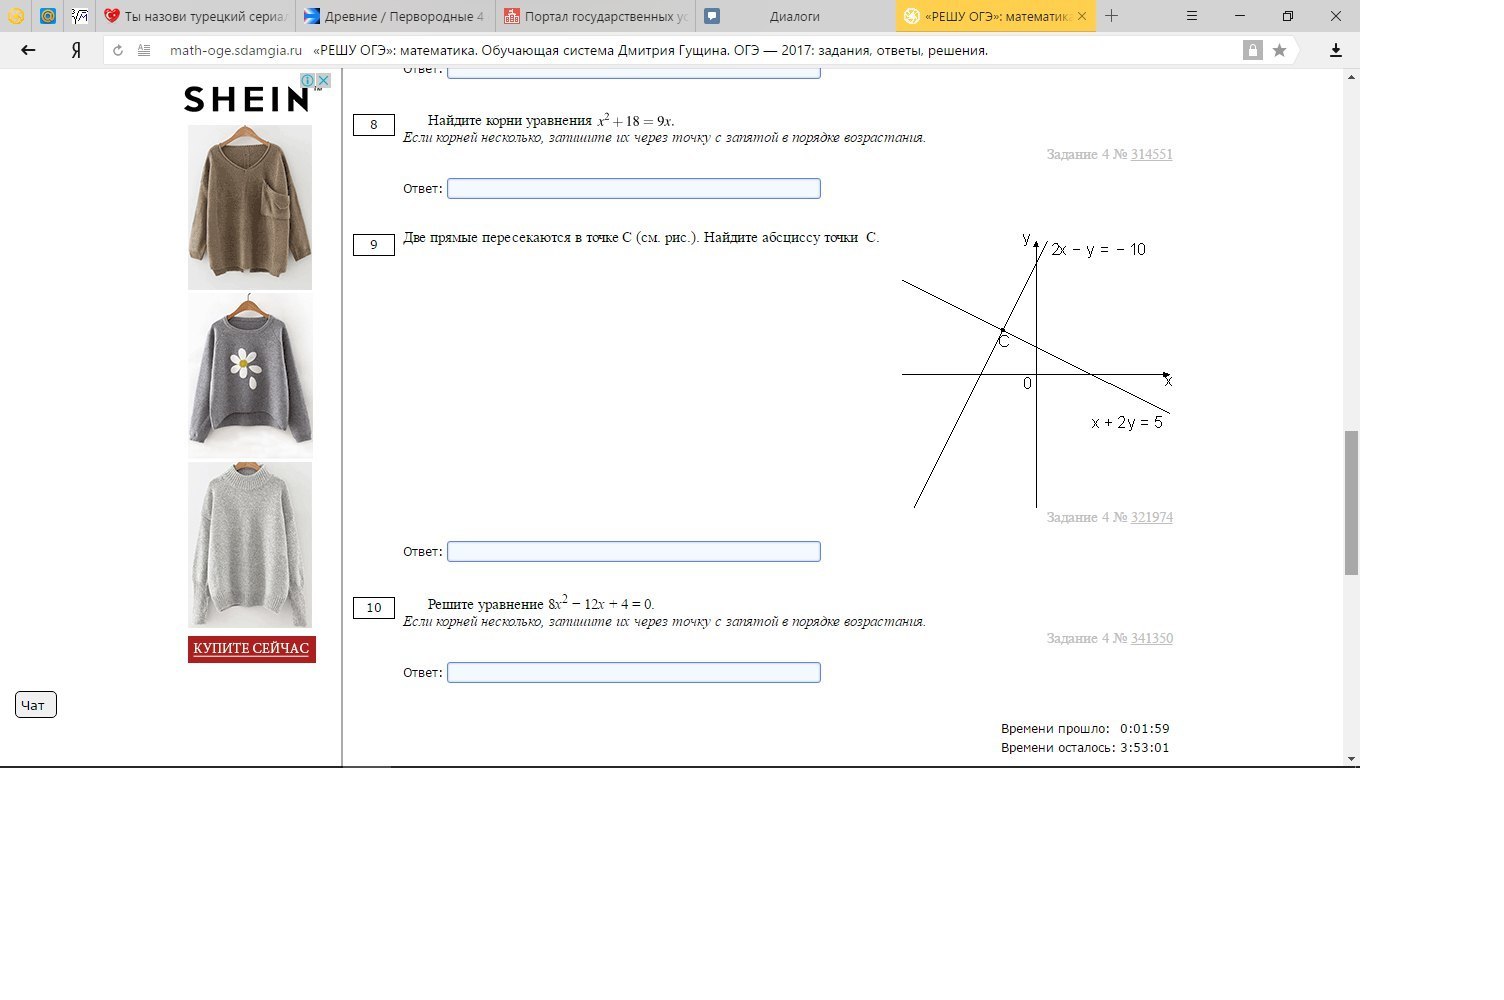Open the 'Чат' button
The image size is (1504, 1000).
pyautogui.click(x=36, y=705)
